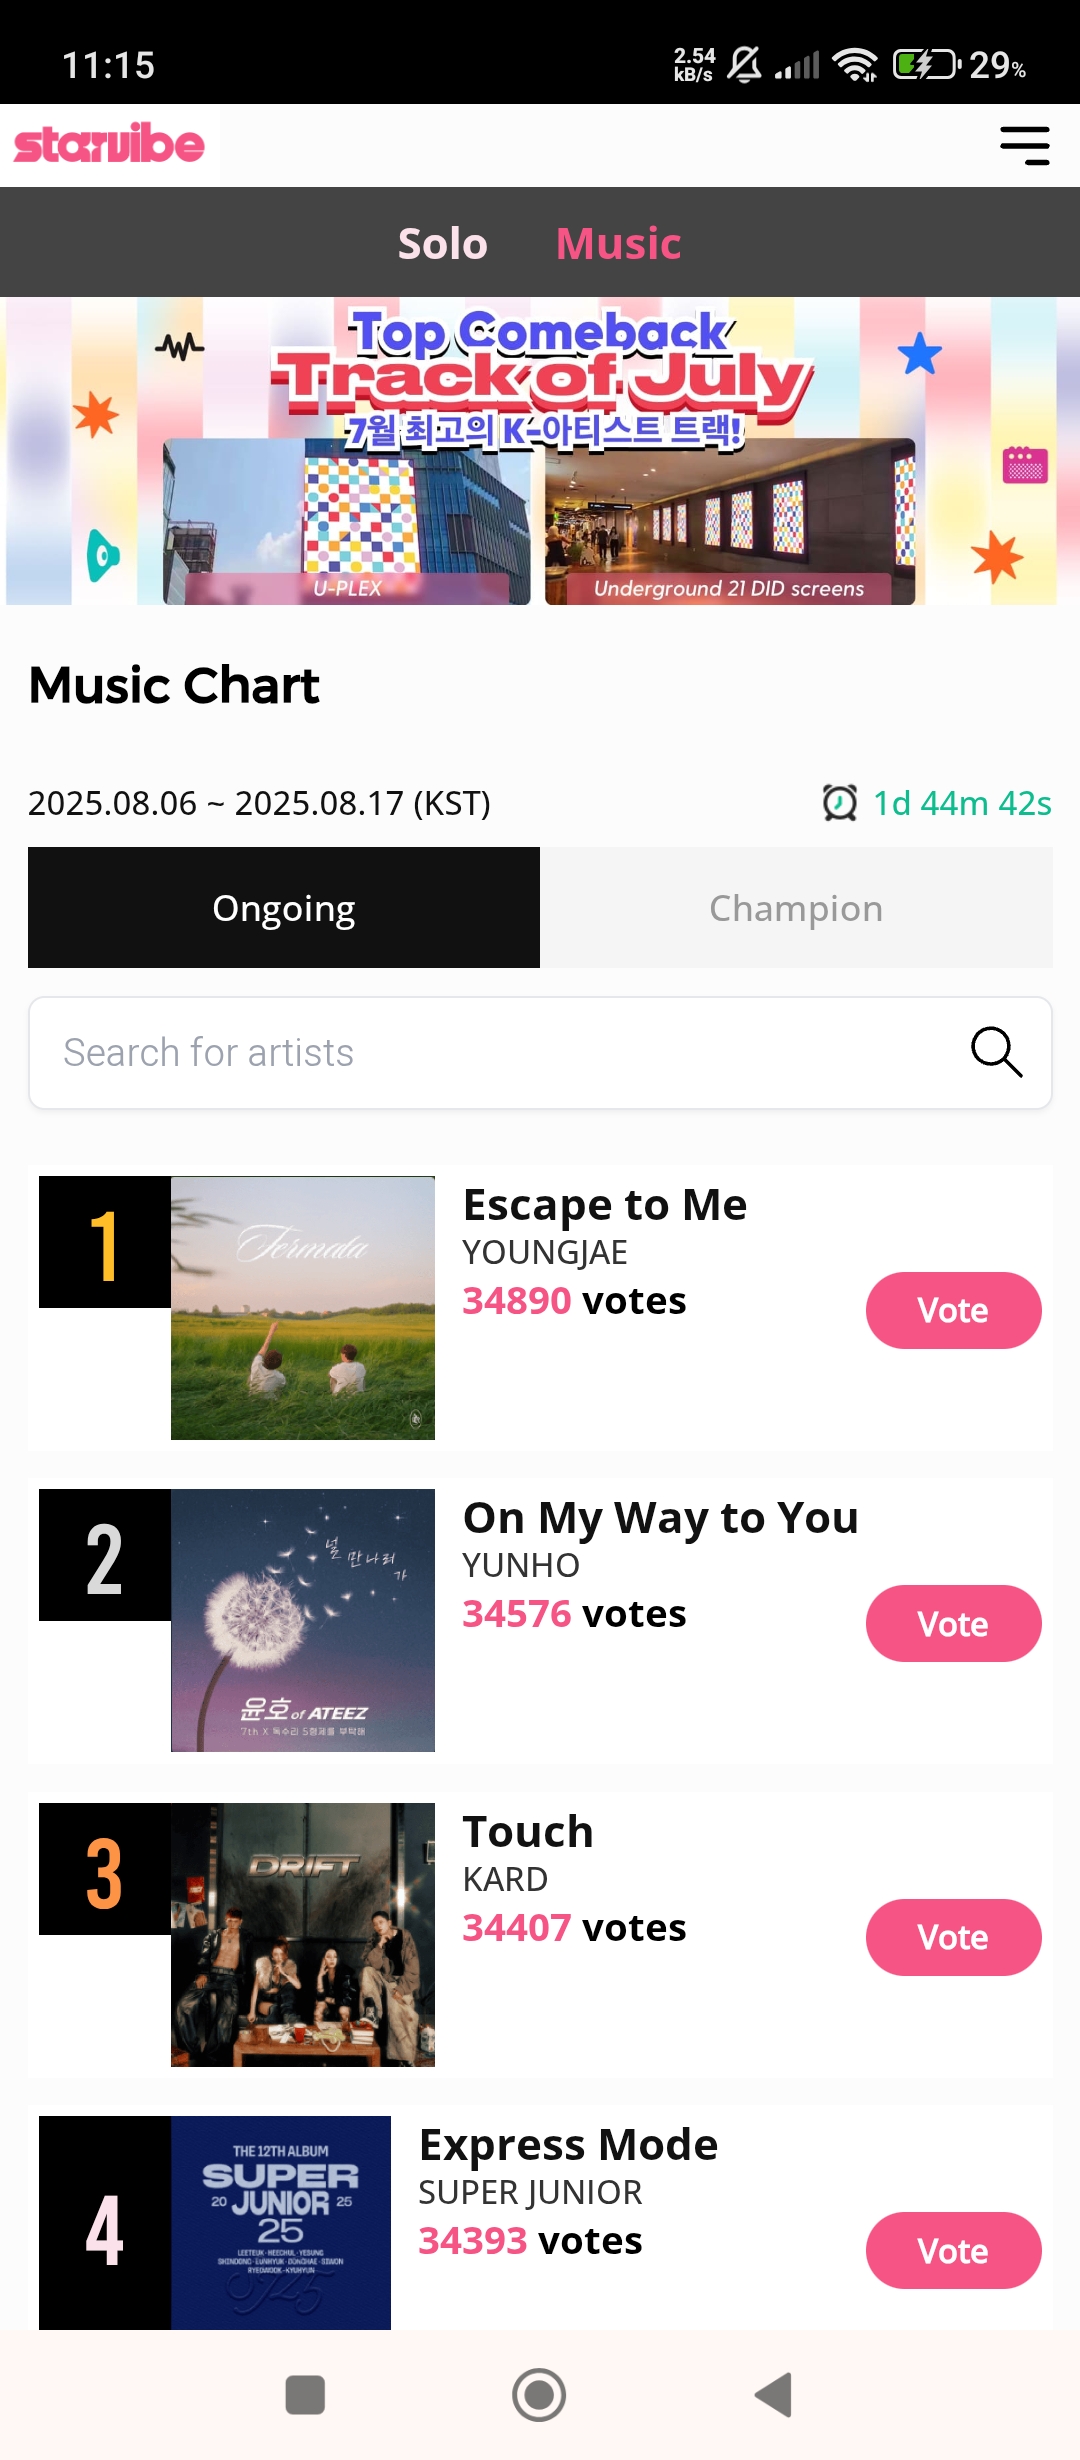Open the Top Comeback Track of July banner
Image resolution: width=1080 pixels, height=2460 pixels.
[540, 451]
